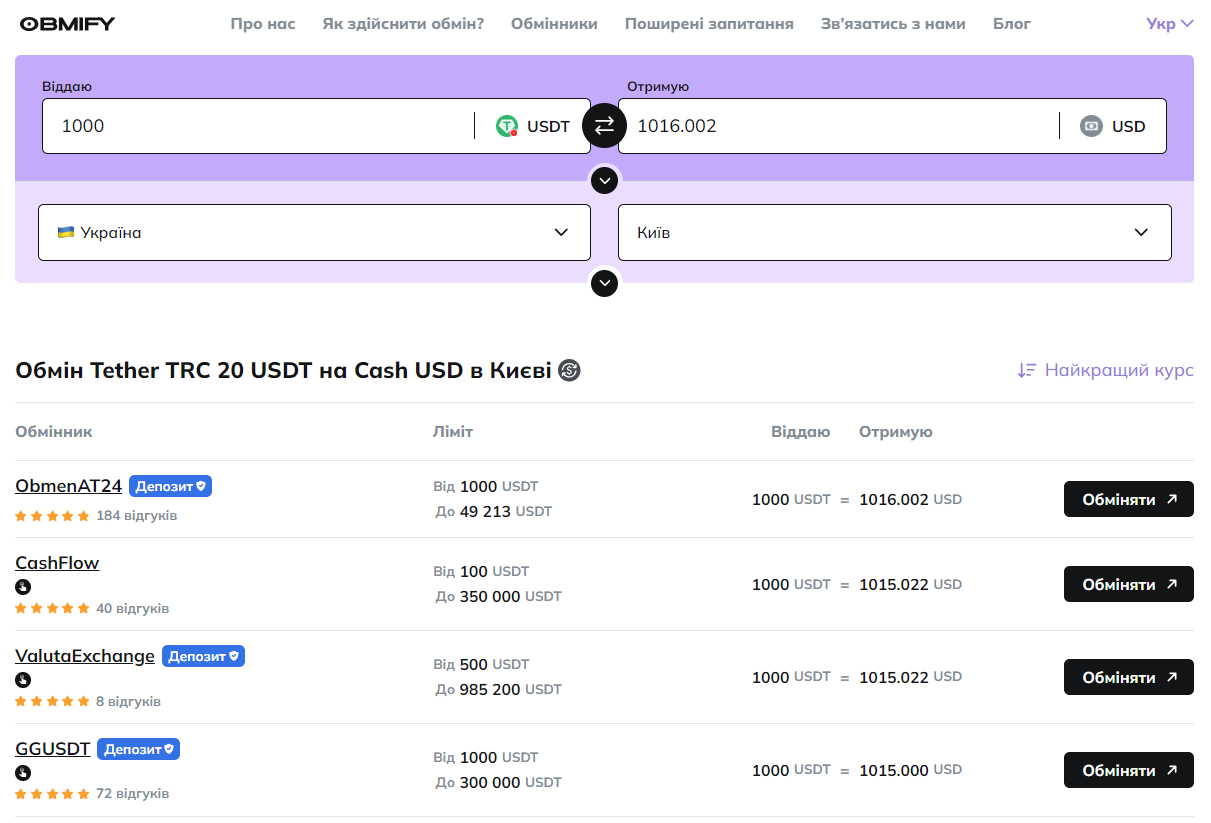This screenshot has height=823, width=1211.
Task: Click the GGUSDT star rating
Action: coord(52,794)
